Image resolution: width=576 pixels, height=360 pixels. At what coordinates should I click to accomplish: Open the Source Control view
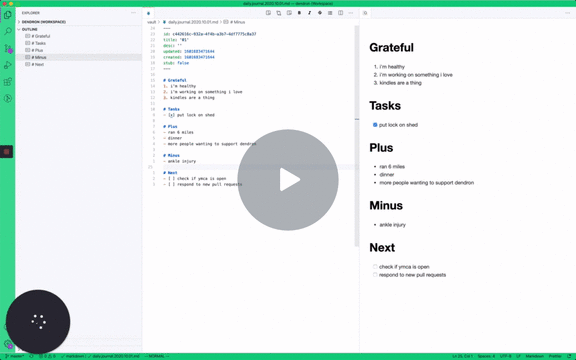8,48
